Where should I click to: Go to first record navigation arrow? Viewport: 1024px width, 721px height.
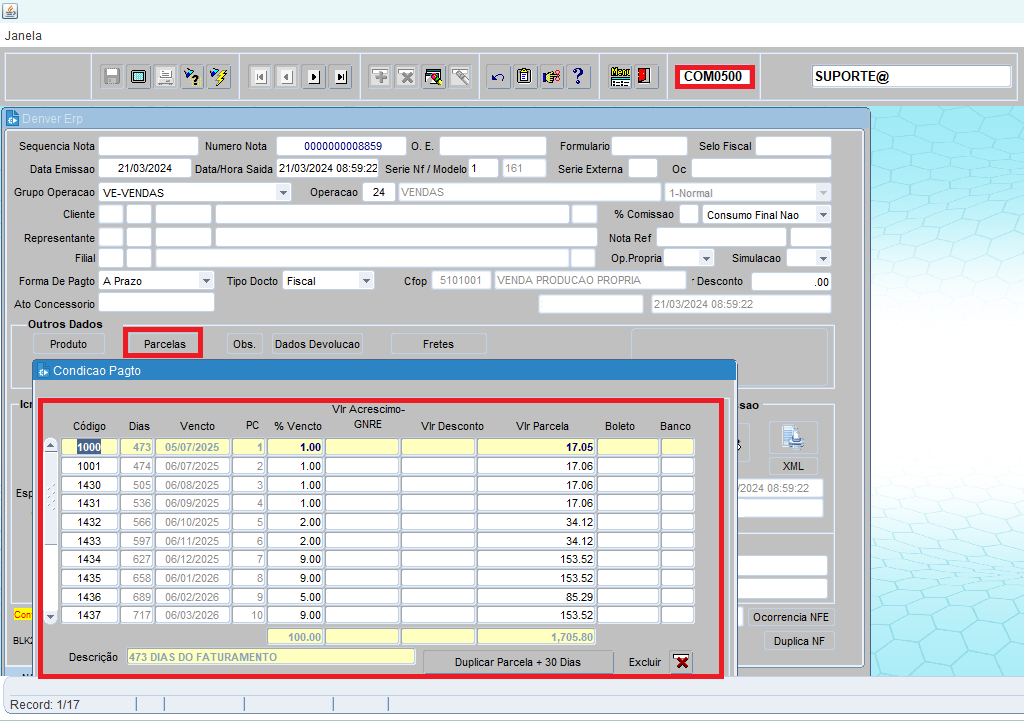[x=260, y=77]
